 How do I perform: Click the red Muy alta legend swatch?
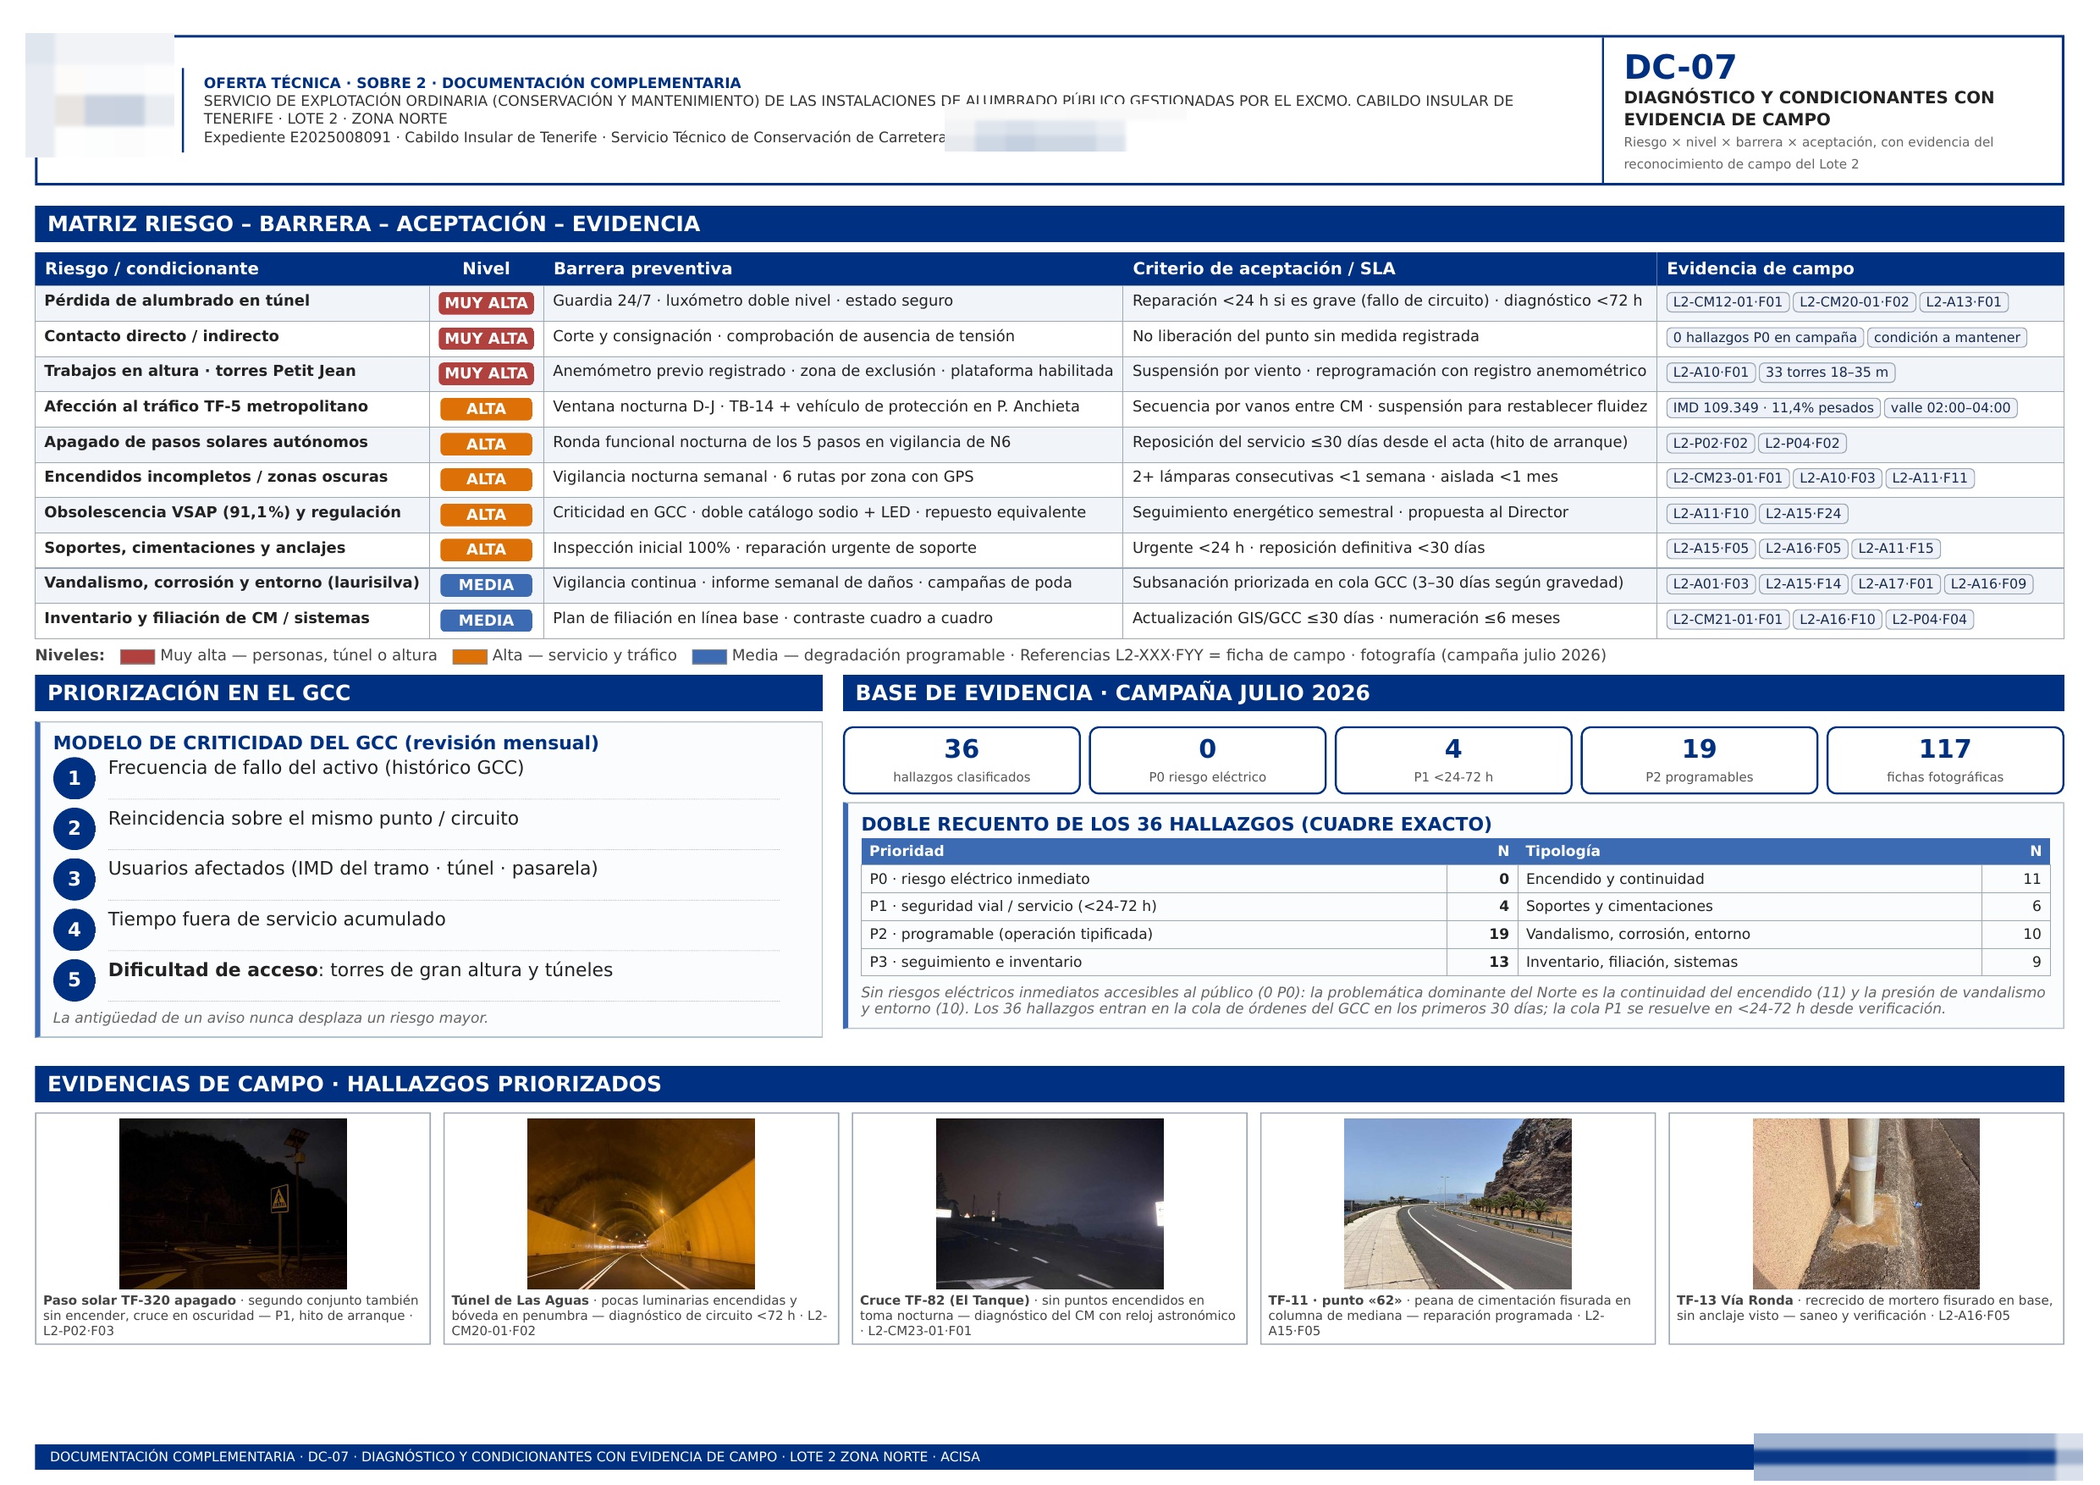click(137, 657)
